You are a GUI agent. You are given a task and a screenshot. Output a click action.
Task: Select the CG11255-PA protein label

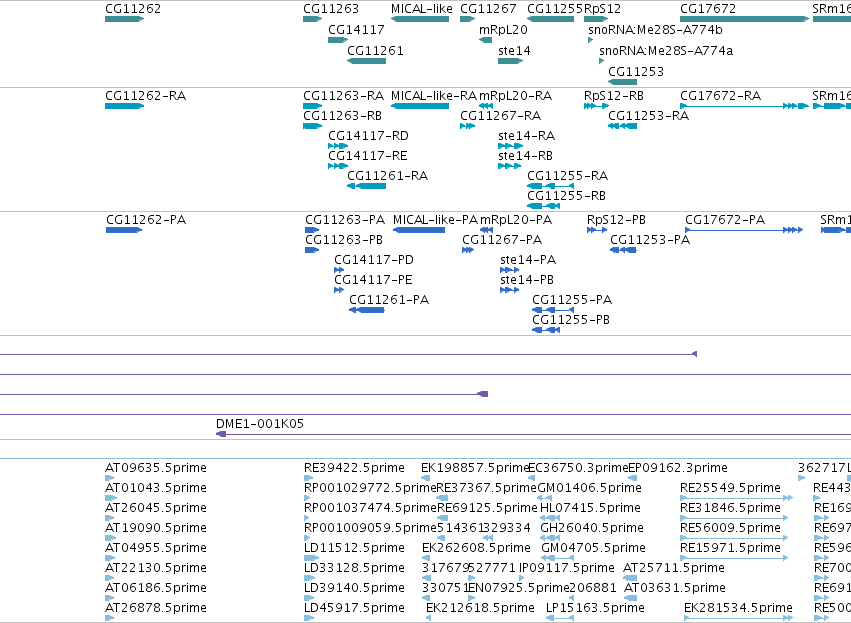click(572, 300)
